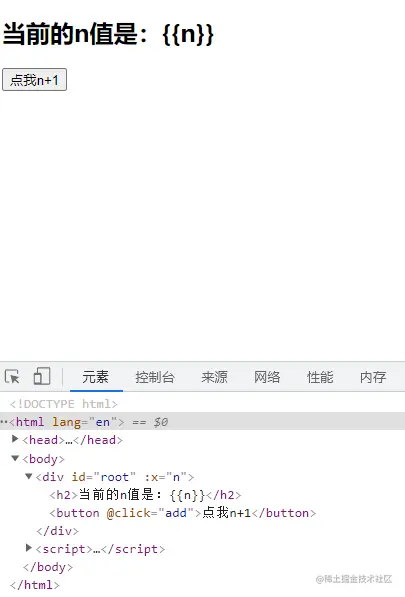Click the 点我n+1 button
Image resolution: width=405 pixels, height=597 pixels.
pos(34,80)
